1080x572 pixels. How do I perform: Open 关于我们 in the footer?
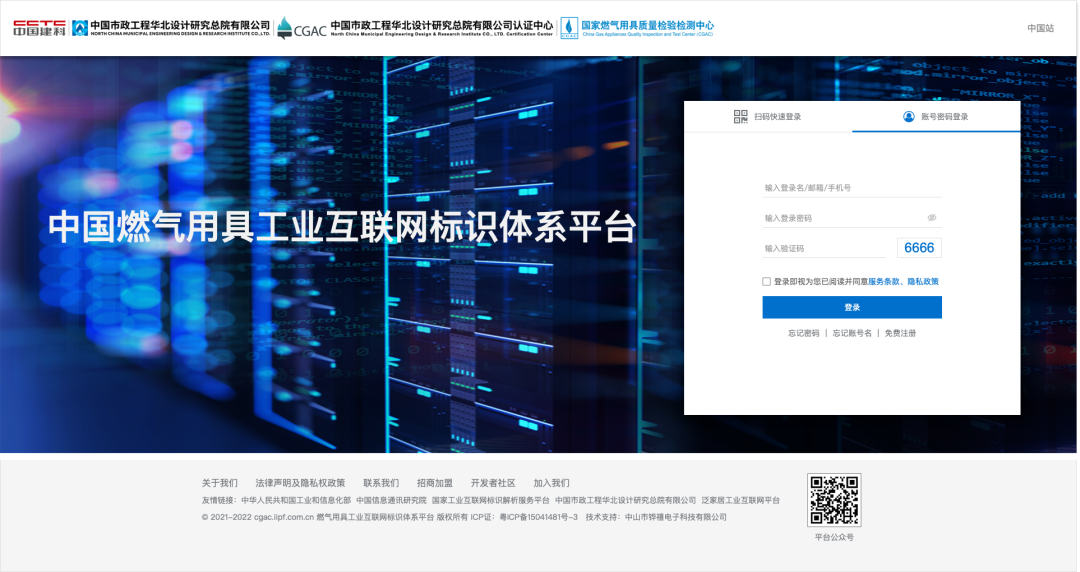(x=219, y=483)
